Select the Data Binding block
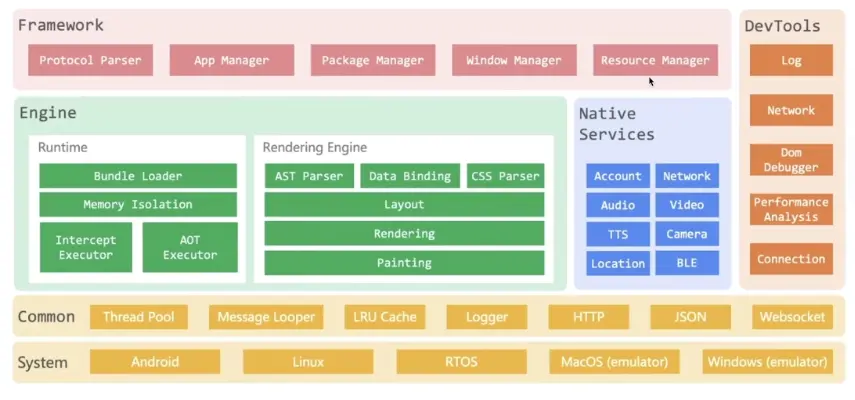Screen dimensions: 855x400 click(409, 176)
